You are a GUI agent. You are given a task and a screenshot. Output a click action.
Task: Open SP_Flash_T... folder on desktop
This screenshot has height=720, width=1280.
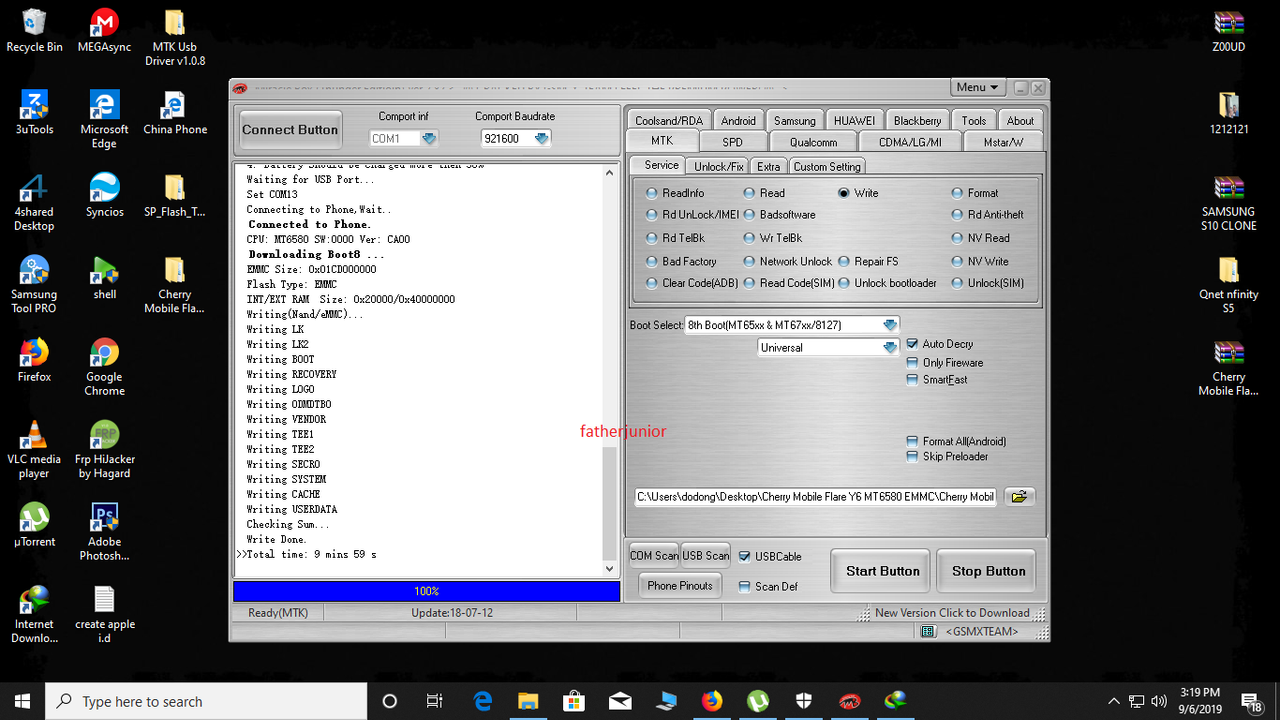pos(175,195)
